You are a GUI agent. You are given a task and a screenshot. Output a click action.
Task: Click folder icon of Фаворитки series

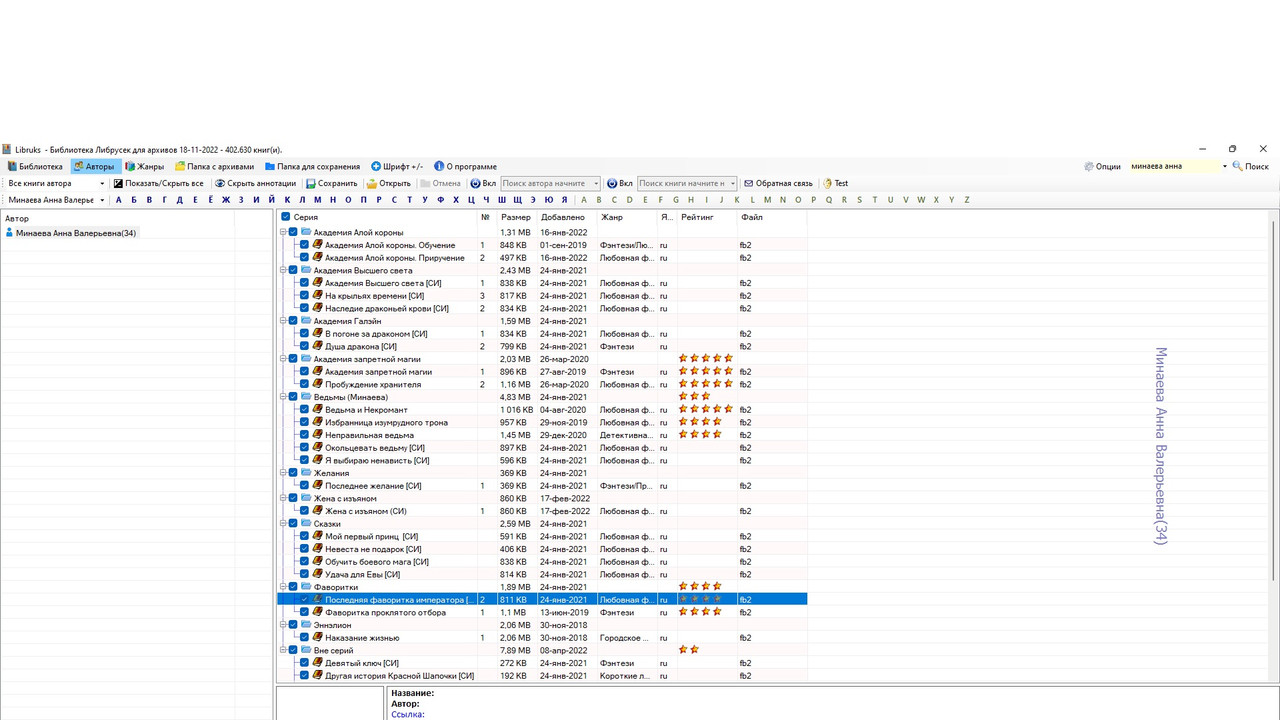tap(306, 587)
